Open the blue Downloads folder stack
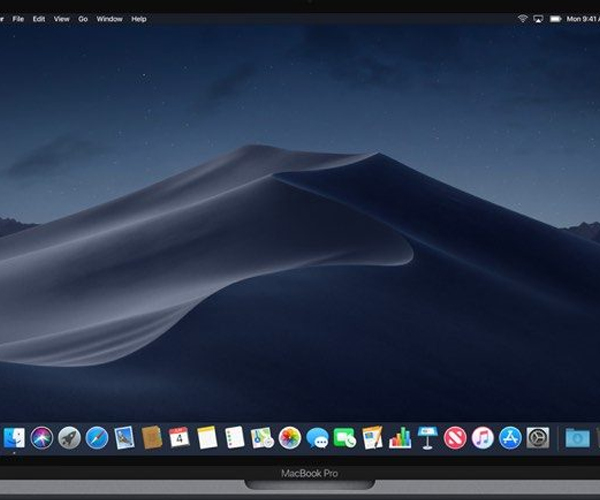This screenshot has height=500, width=600. (577, 438)
